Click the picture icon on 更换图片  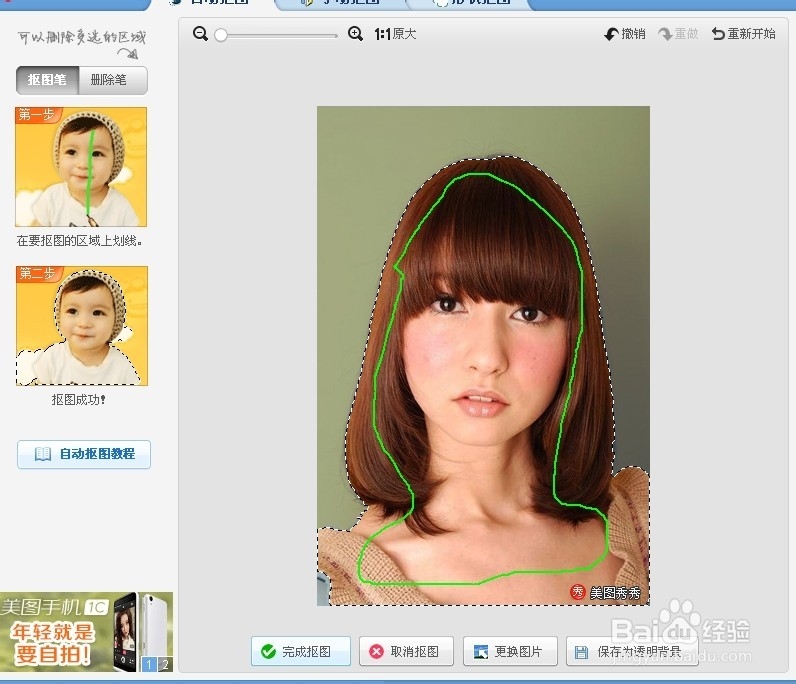481,652
